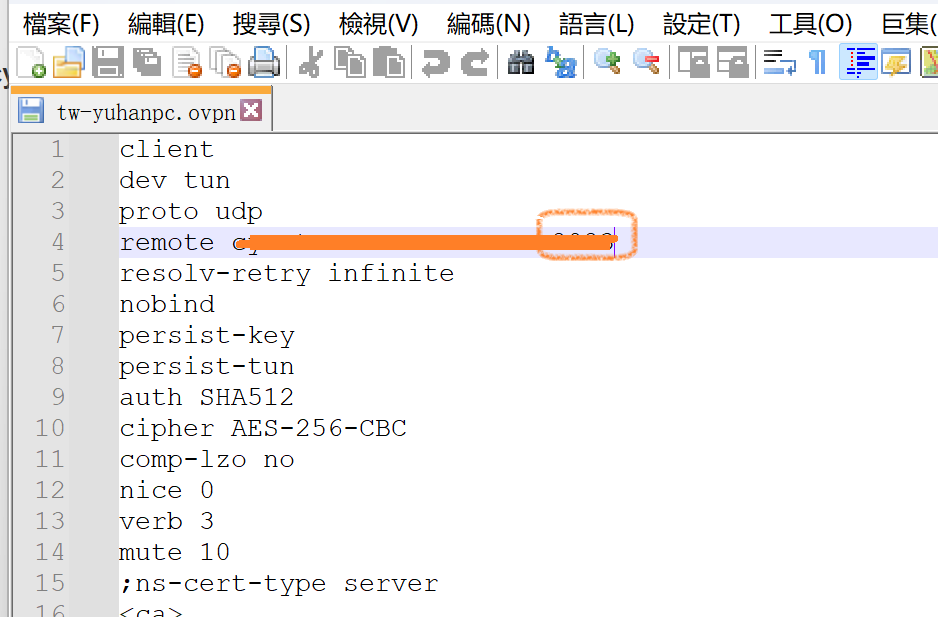938x617 pixels.
Task: Click the Redo arrow icon
Action: [474, 63]
